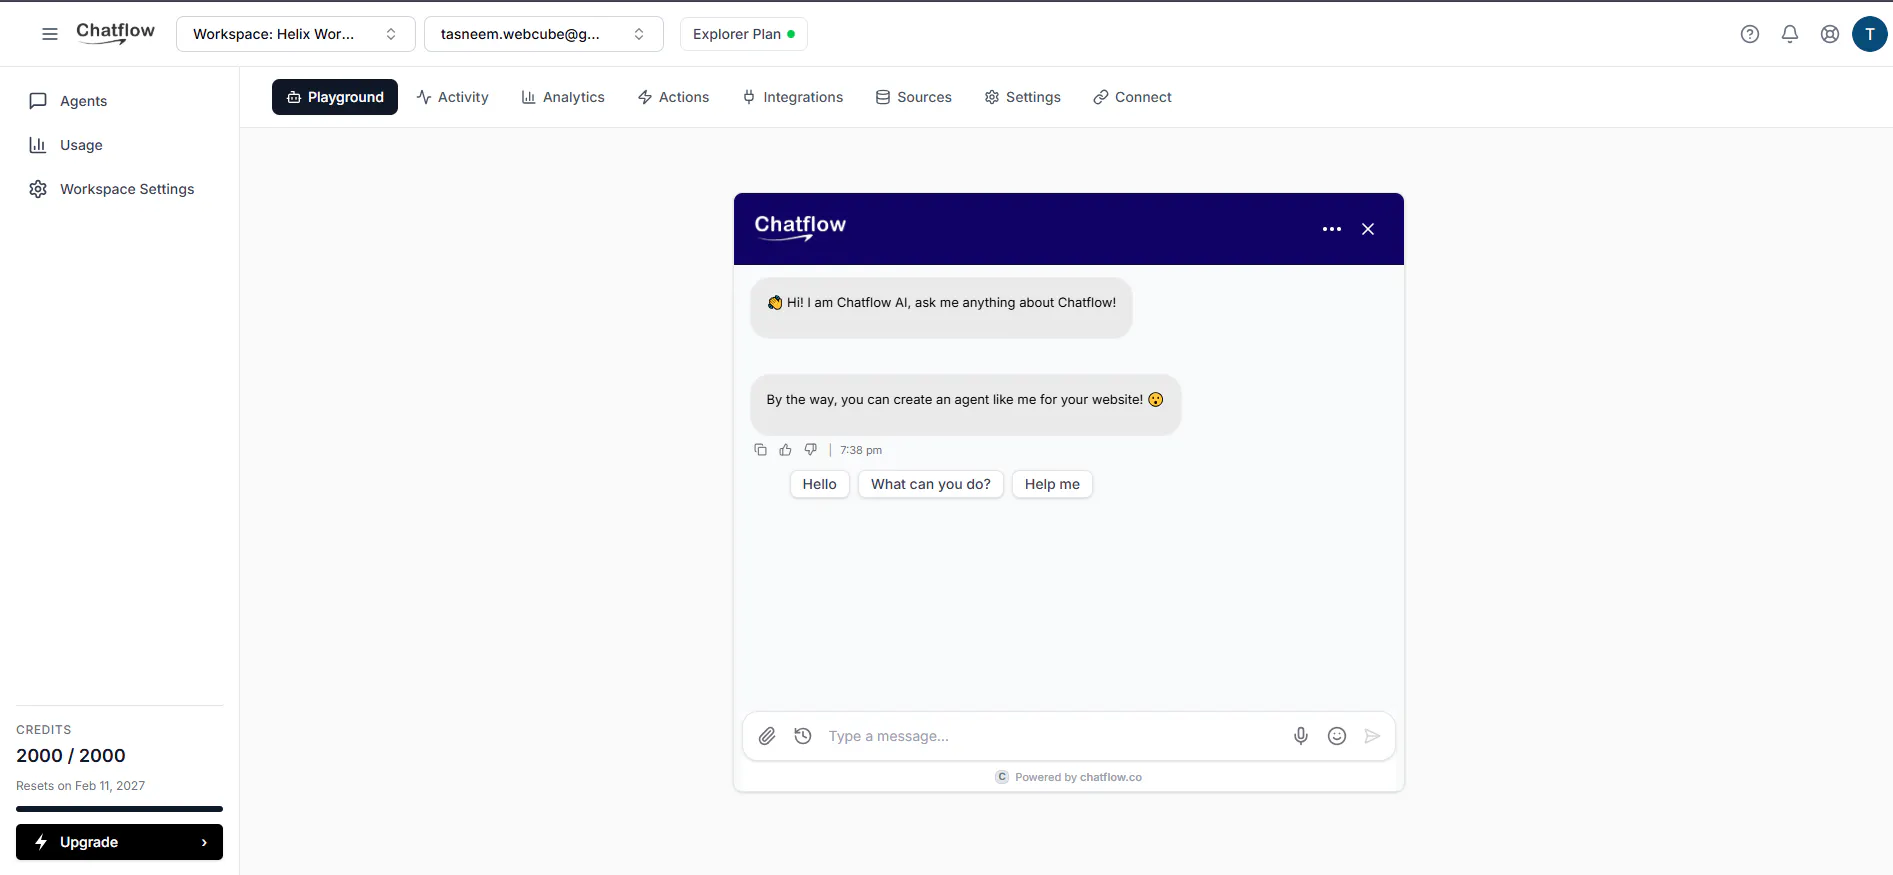The image size is (1893, 875).
Task: Click the three-dots chat options icon
Action: pos(1332,229)
